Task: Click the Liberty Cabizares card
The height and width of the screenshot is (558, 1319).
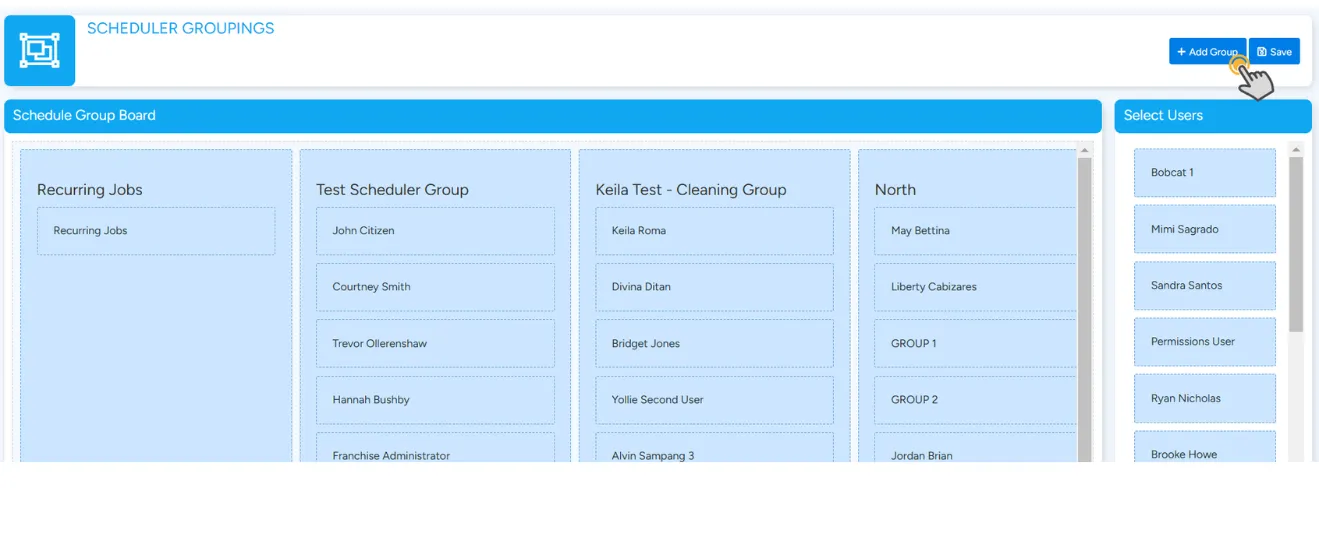Action: [975, 287]
